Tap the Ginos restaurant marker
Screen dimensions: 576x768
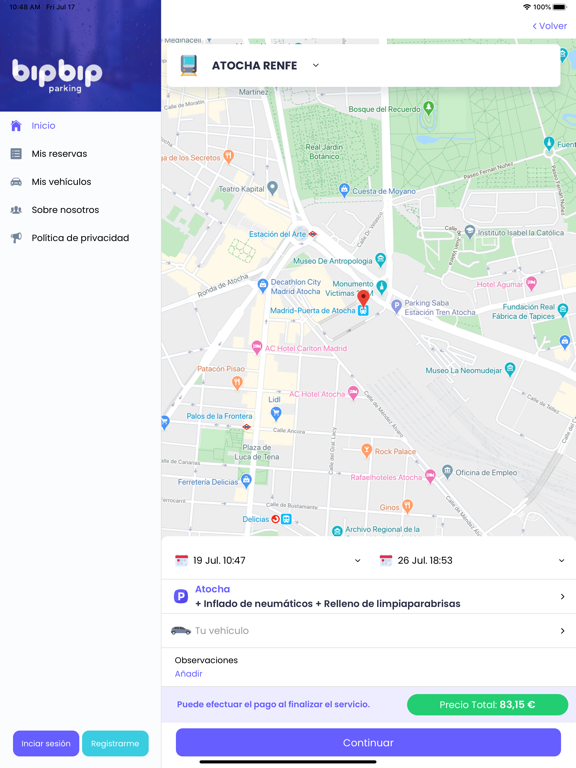[408, 505]
